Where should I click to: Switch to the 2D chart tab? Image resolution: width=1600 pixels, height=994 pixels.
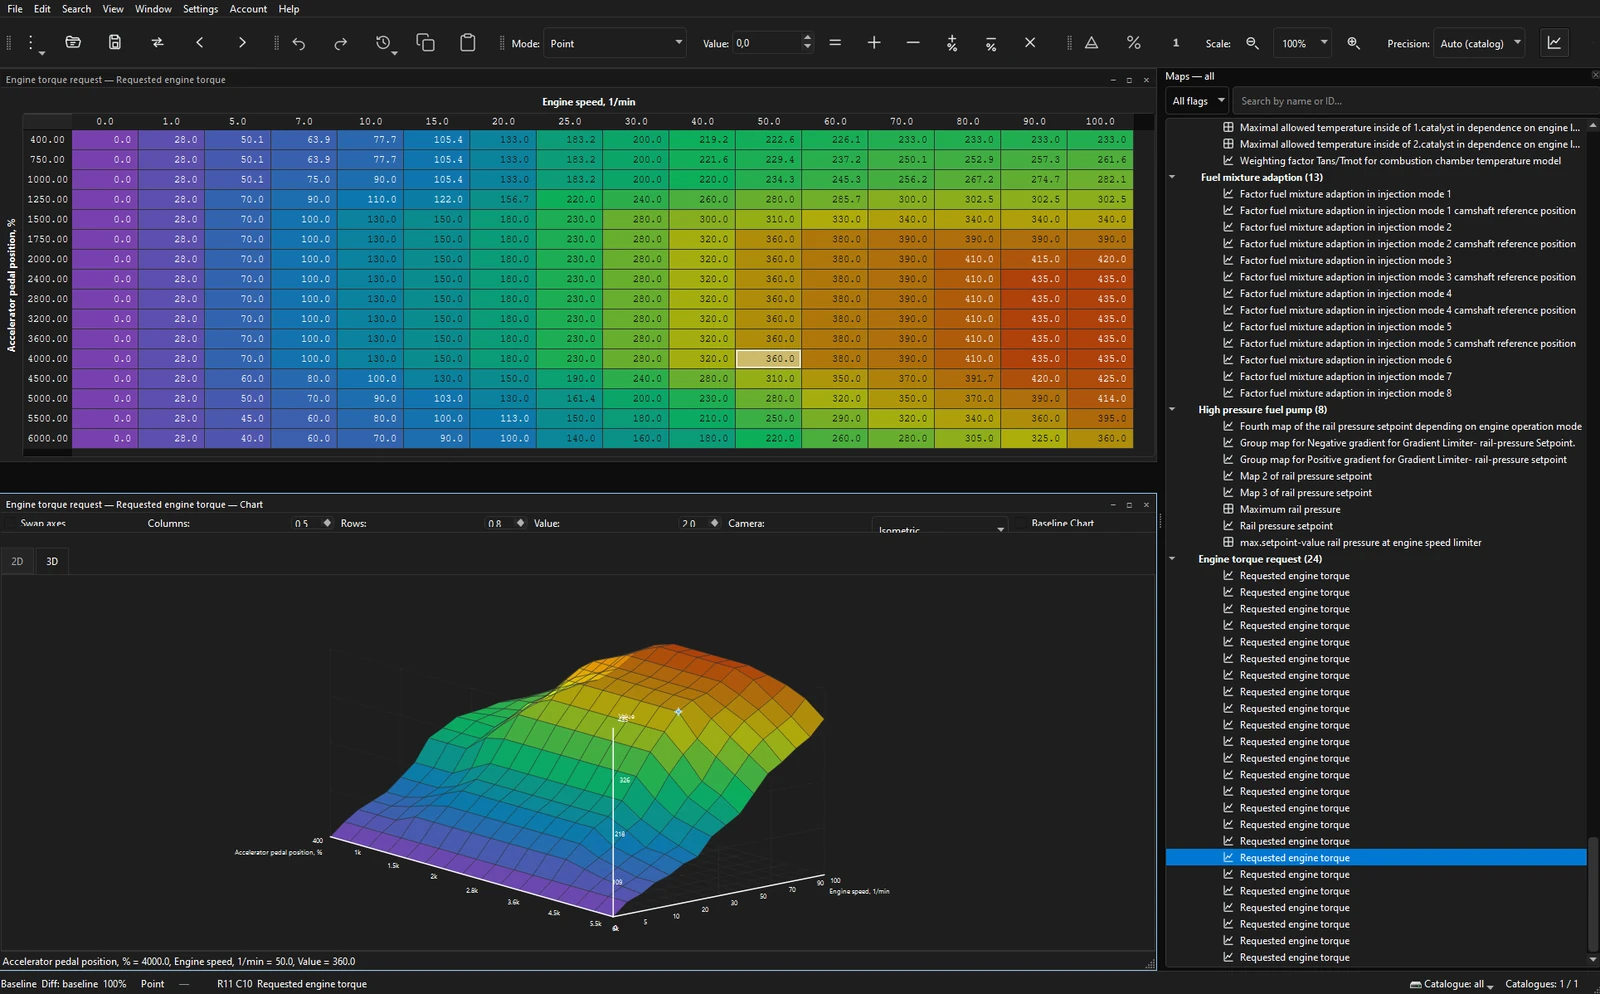pyautogui.click(x=17, y=561)
